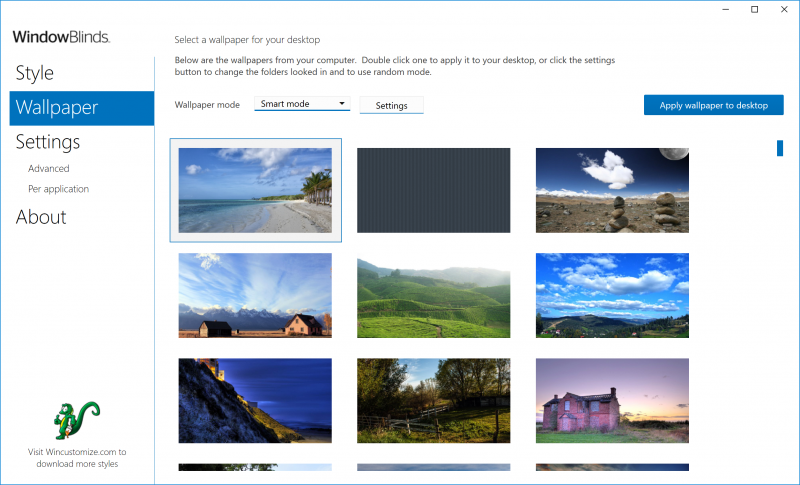The image size is (800, 485).
Task: Choose the cliffside lighthouse night wallpaper
Action: click(255, 400)
